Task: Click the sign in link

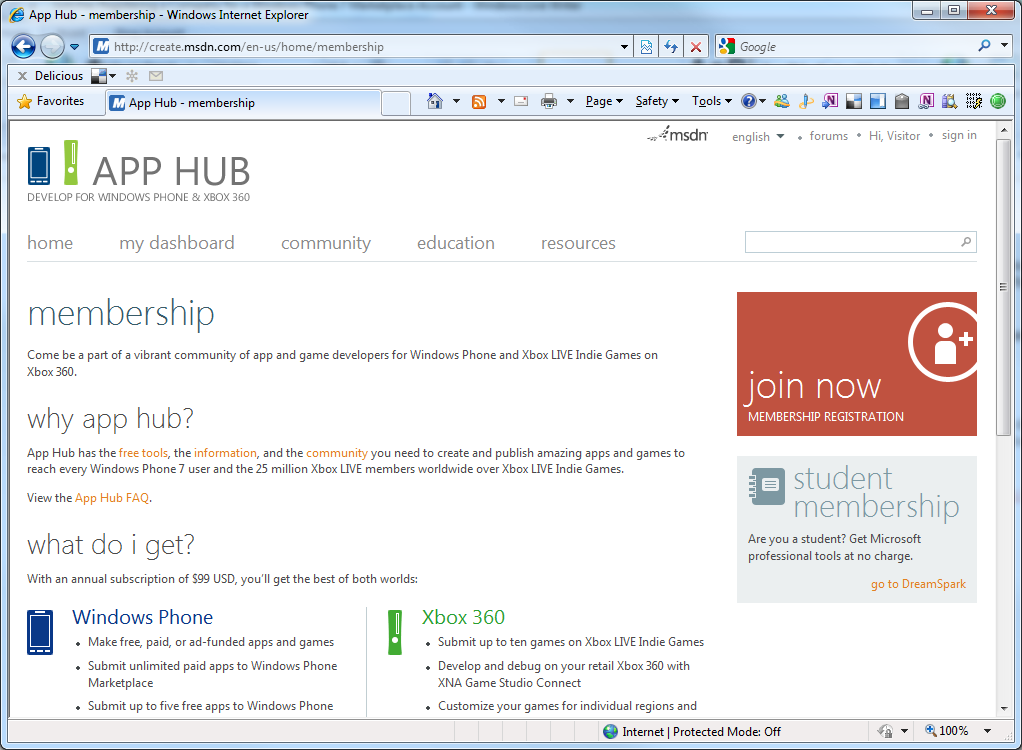Action: 959,135
